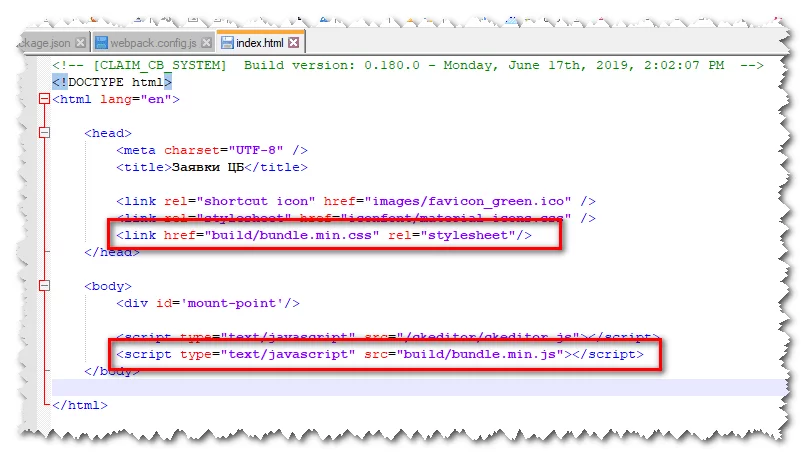Place cursor in the build version comment line

tap(400, 65)
